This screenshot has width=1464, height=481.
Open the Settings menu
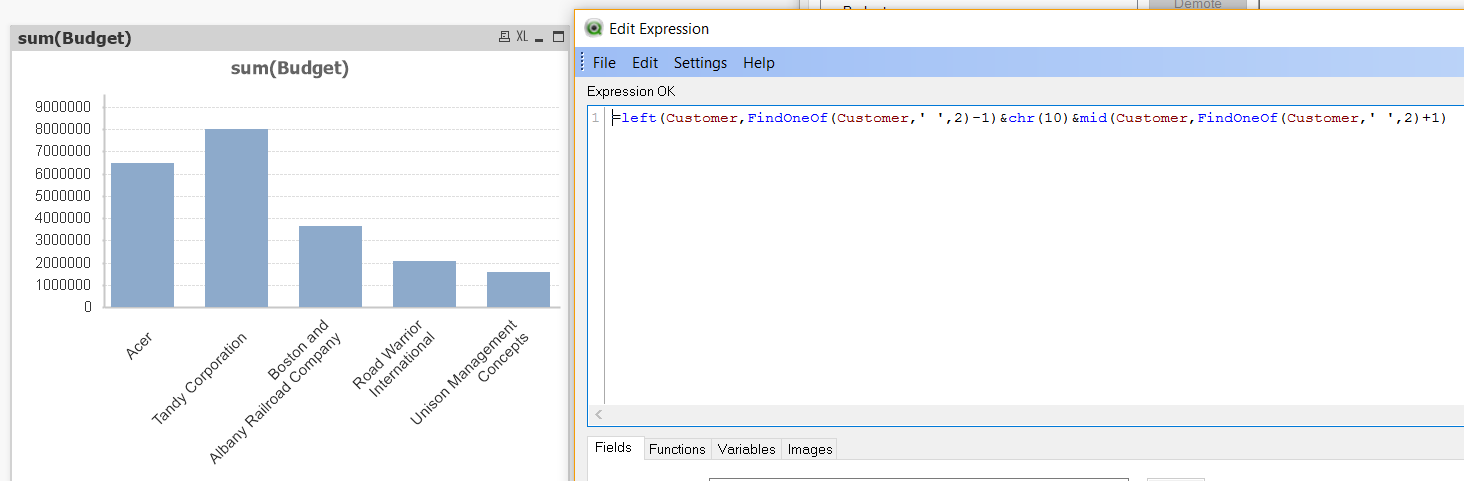tap(700, 63)
